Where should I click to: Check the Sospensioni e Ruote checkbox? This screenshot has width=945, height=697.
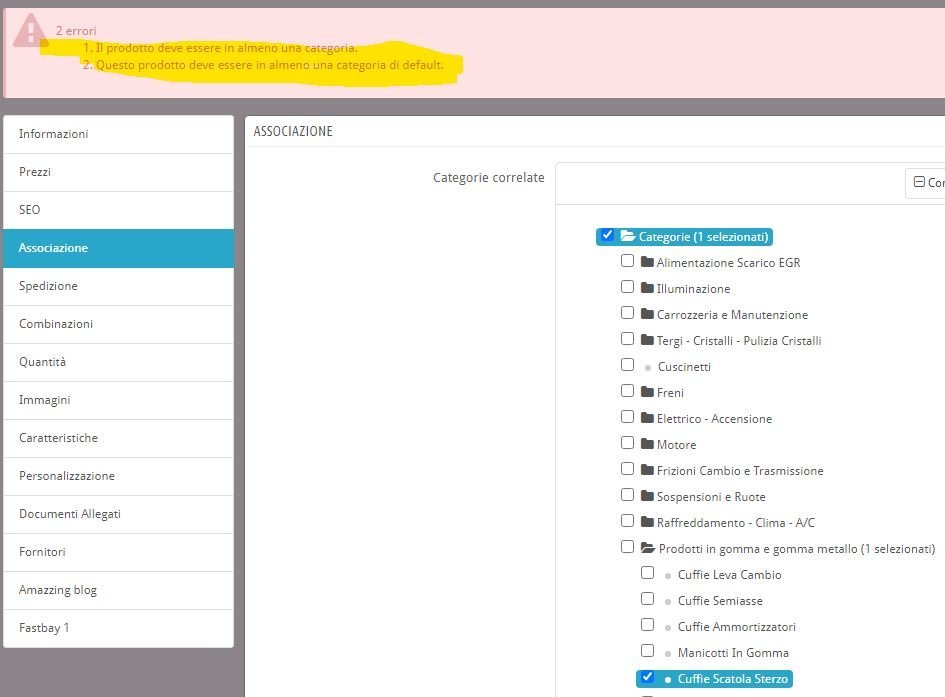tap(627, 494)
